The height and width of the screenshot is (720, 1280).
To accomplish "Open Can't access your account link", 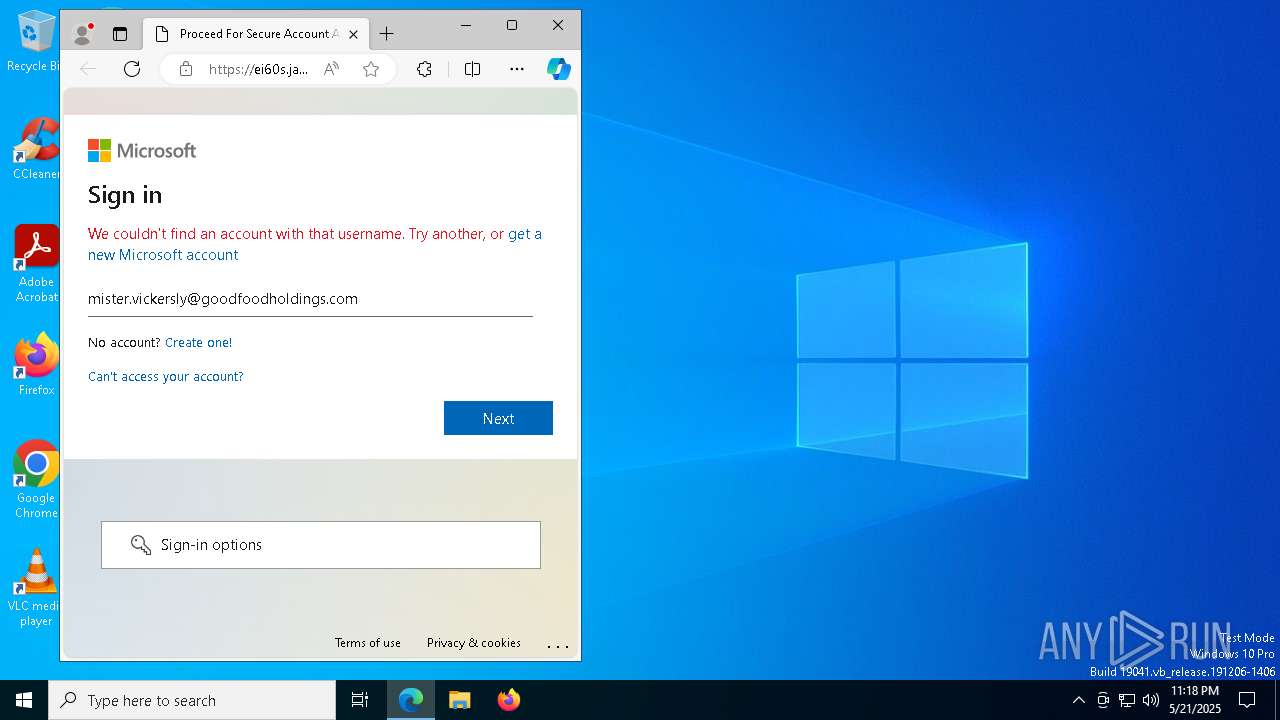I will [166, 376].
